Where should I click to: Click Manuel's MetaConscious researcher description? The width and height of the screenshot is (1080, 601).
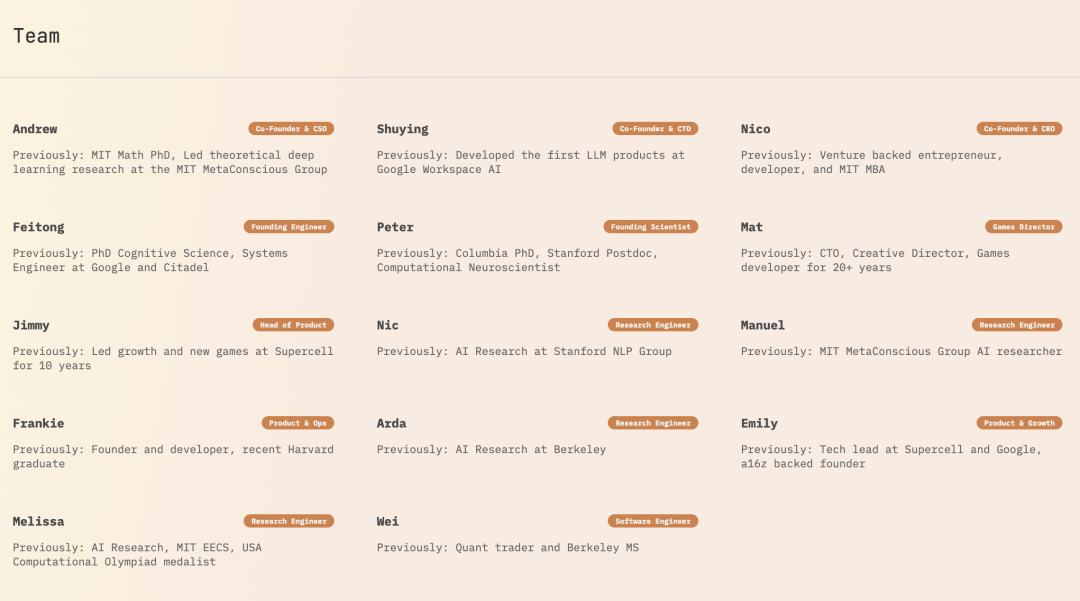click(x=901, y=351)
